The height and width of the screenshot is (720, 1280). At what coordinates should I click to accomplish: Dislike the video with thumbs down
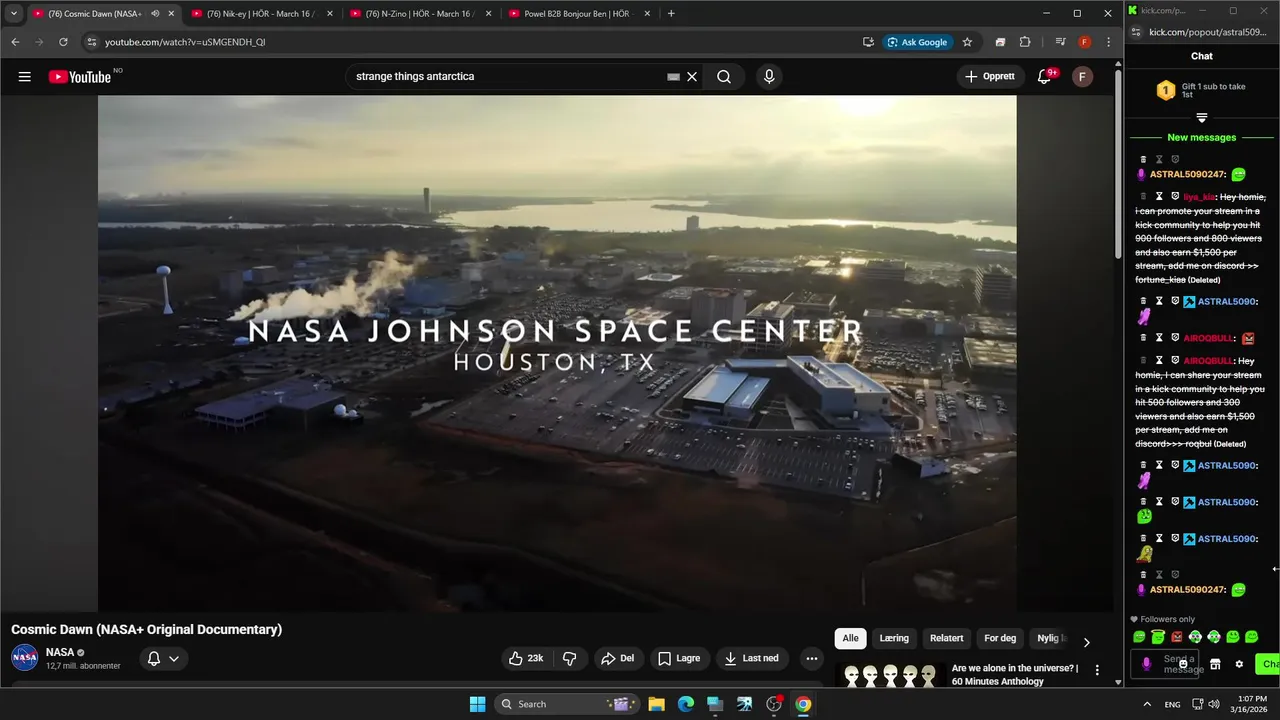pyautogui.click(x=569, y=658)
